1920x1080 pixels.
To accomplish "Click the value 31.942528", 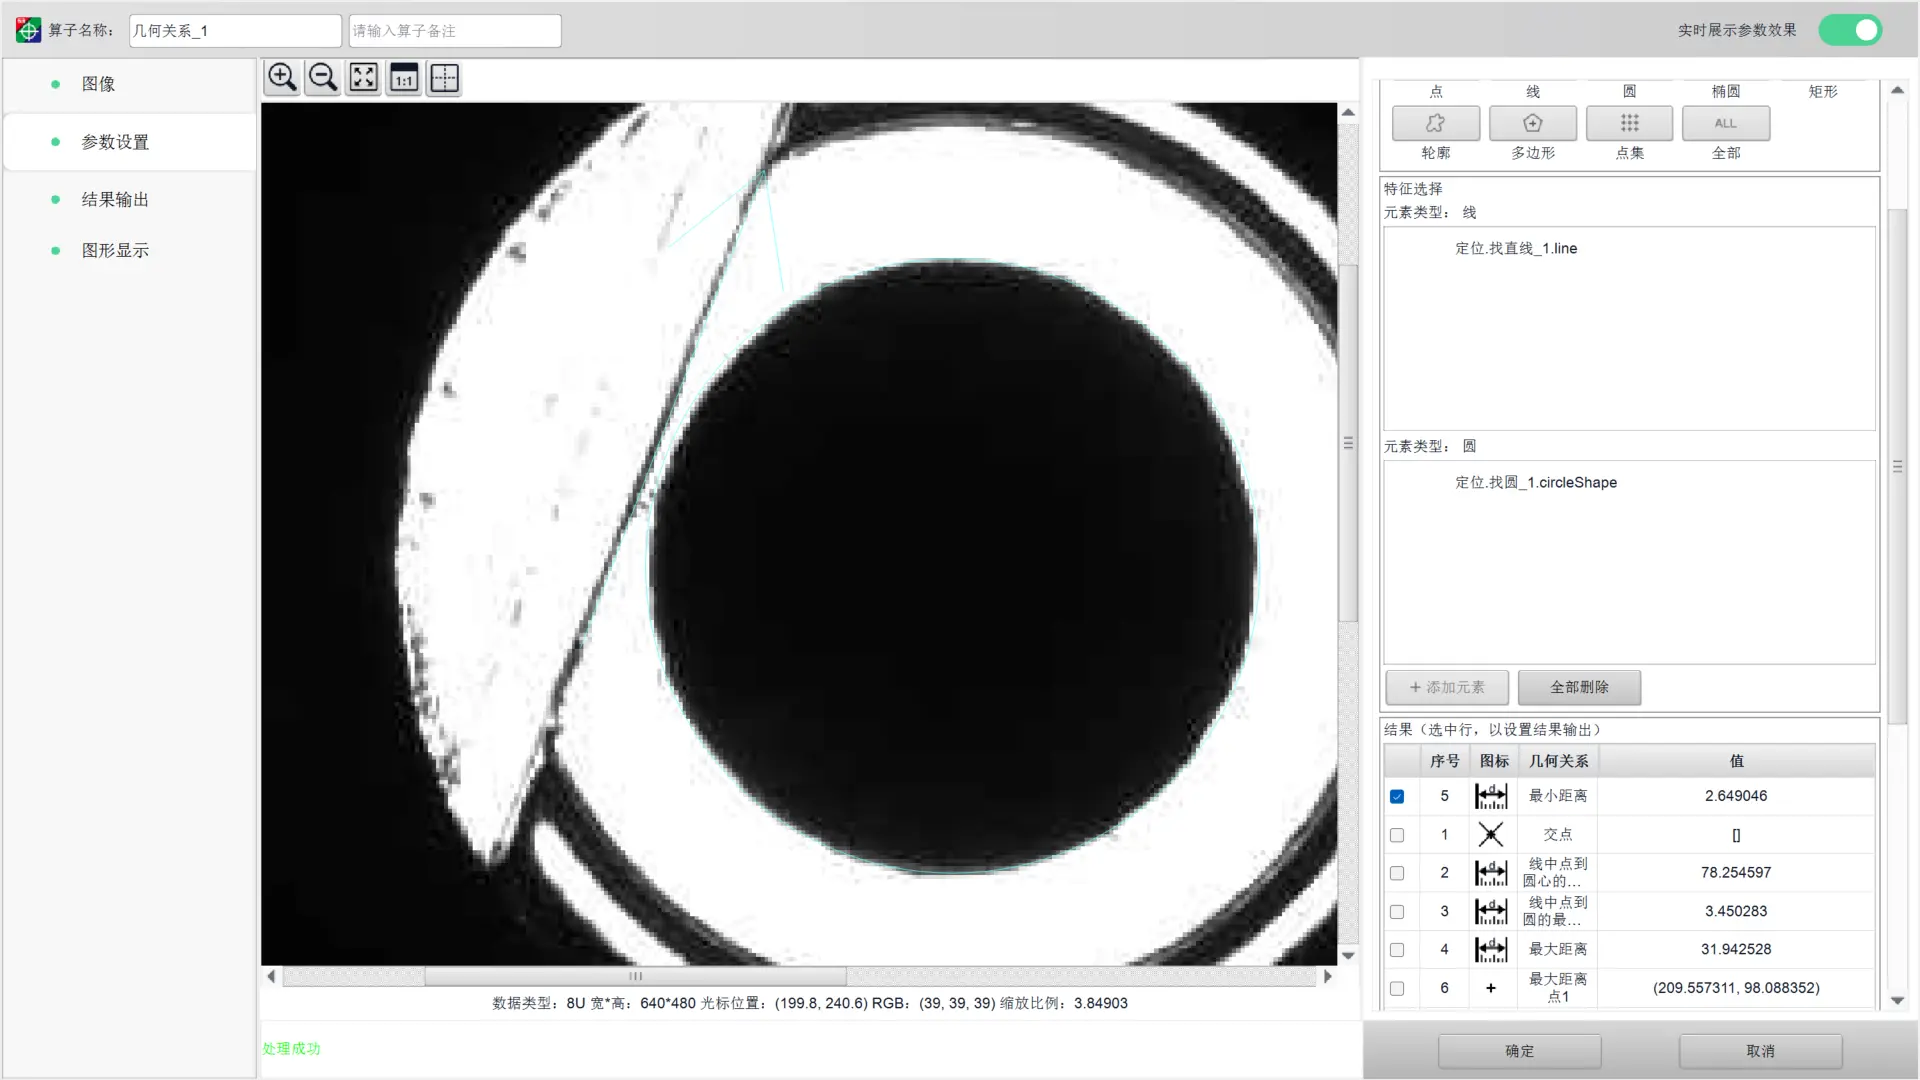I will 1736,949.
